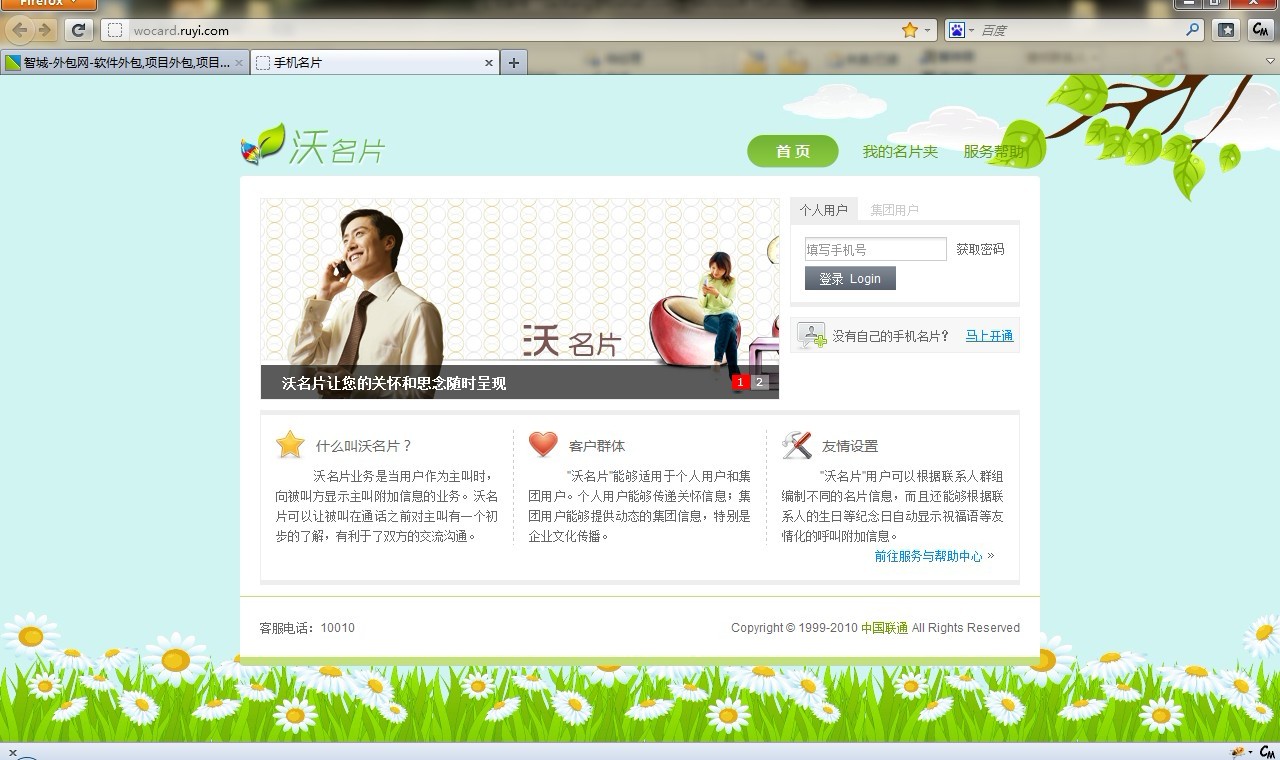Expand the search engine selector dropdown arrow
Screen dimensions: 1280x760
[971, 30]
